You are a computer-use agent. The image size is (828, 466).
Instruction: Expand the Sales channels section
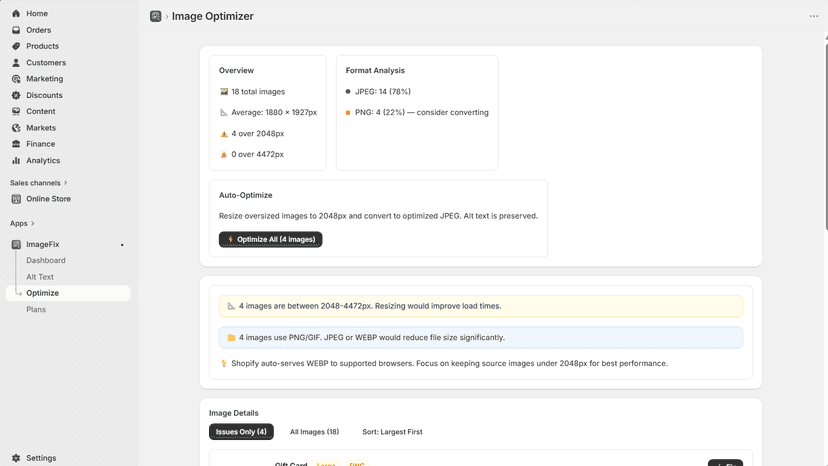39,183
